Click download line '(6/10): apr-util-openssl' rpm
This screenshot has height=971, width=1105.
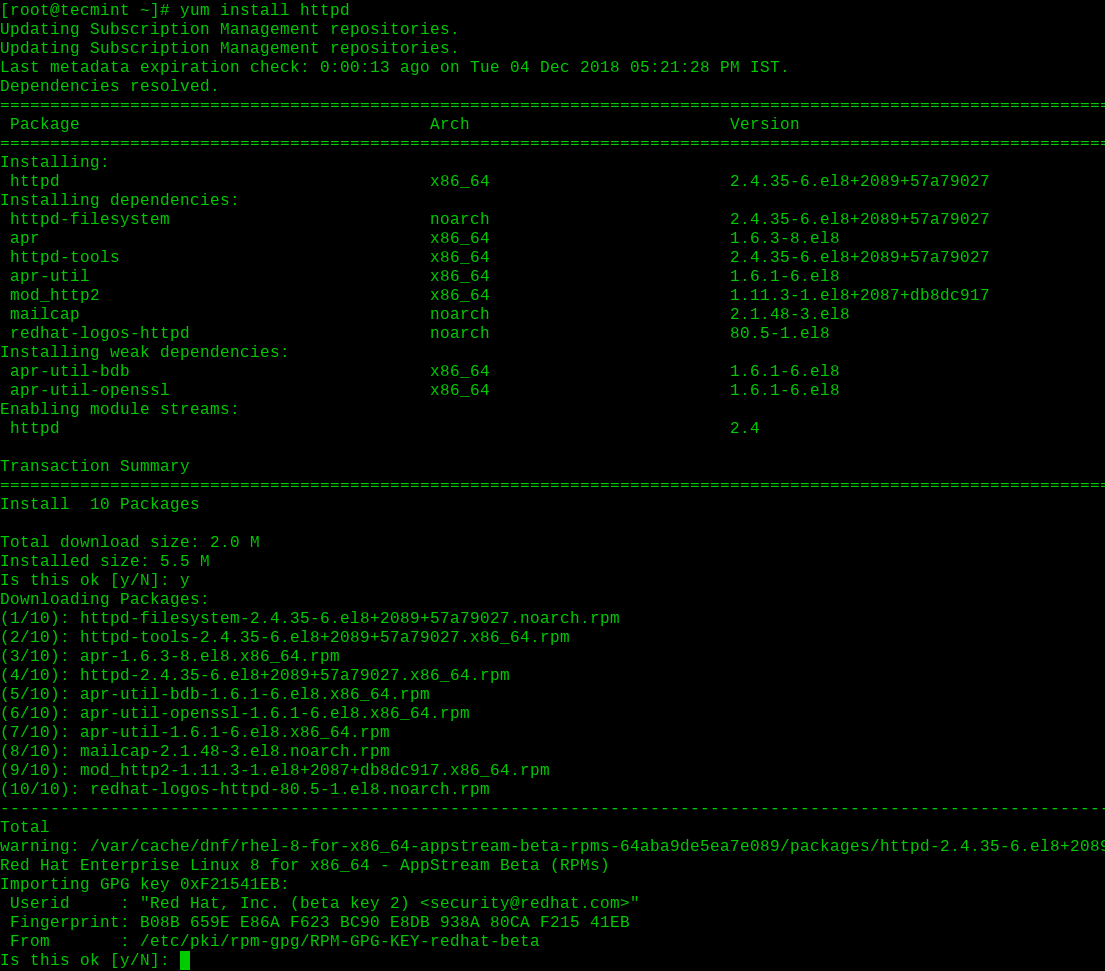[x=235, y=714]
